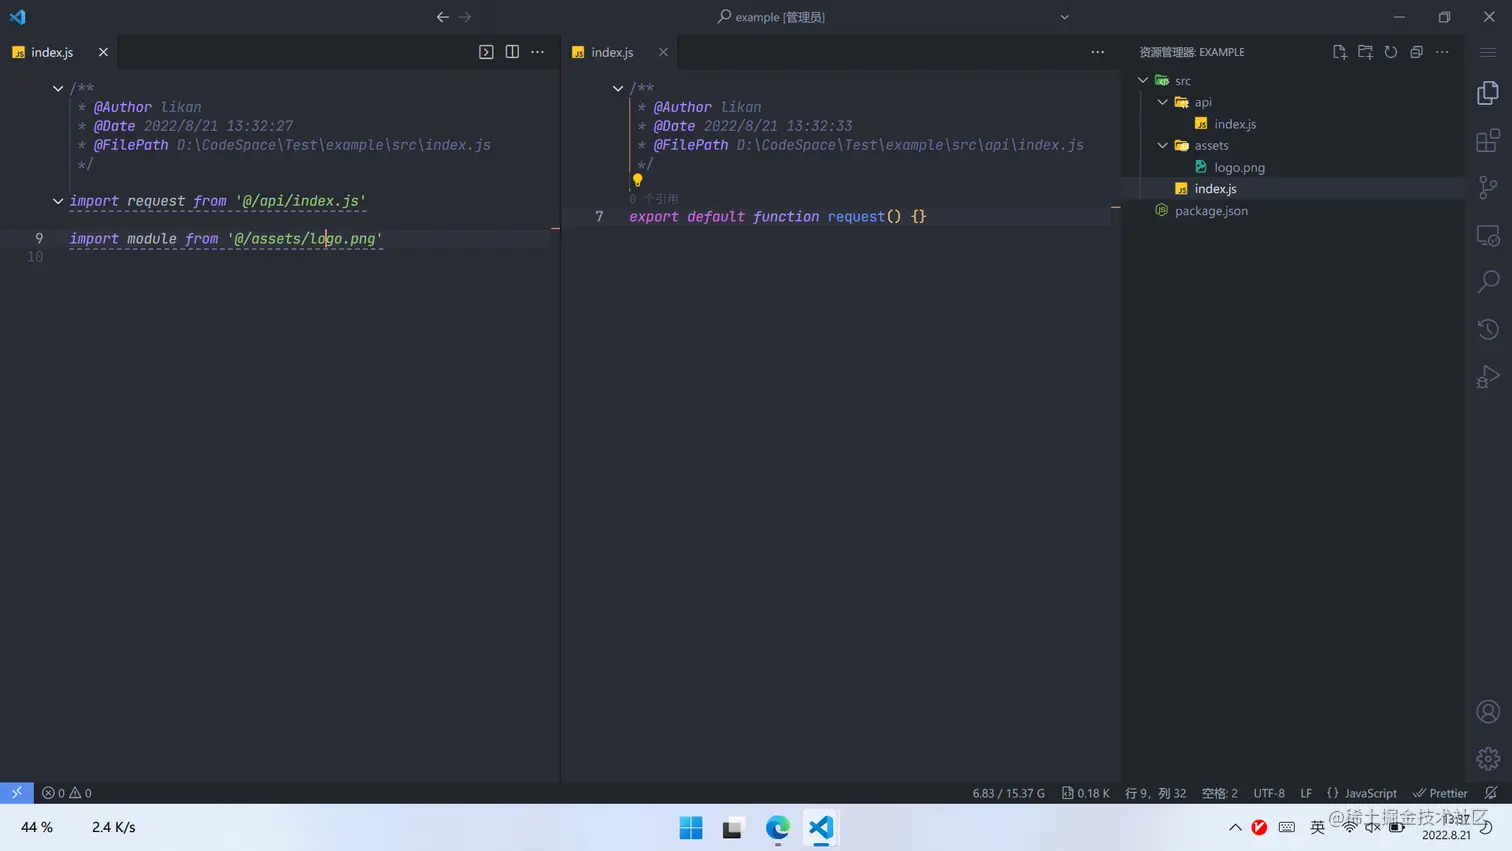Click the '@/api/index.js' import path
The width and height of the screenshot is (1512, 851).
(301, 201)
